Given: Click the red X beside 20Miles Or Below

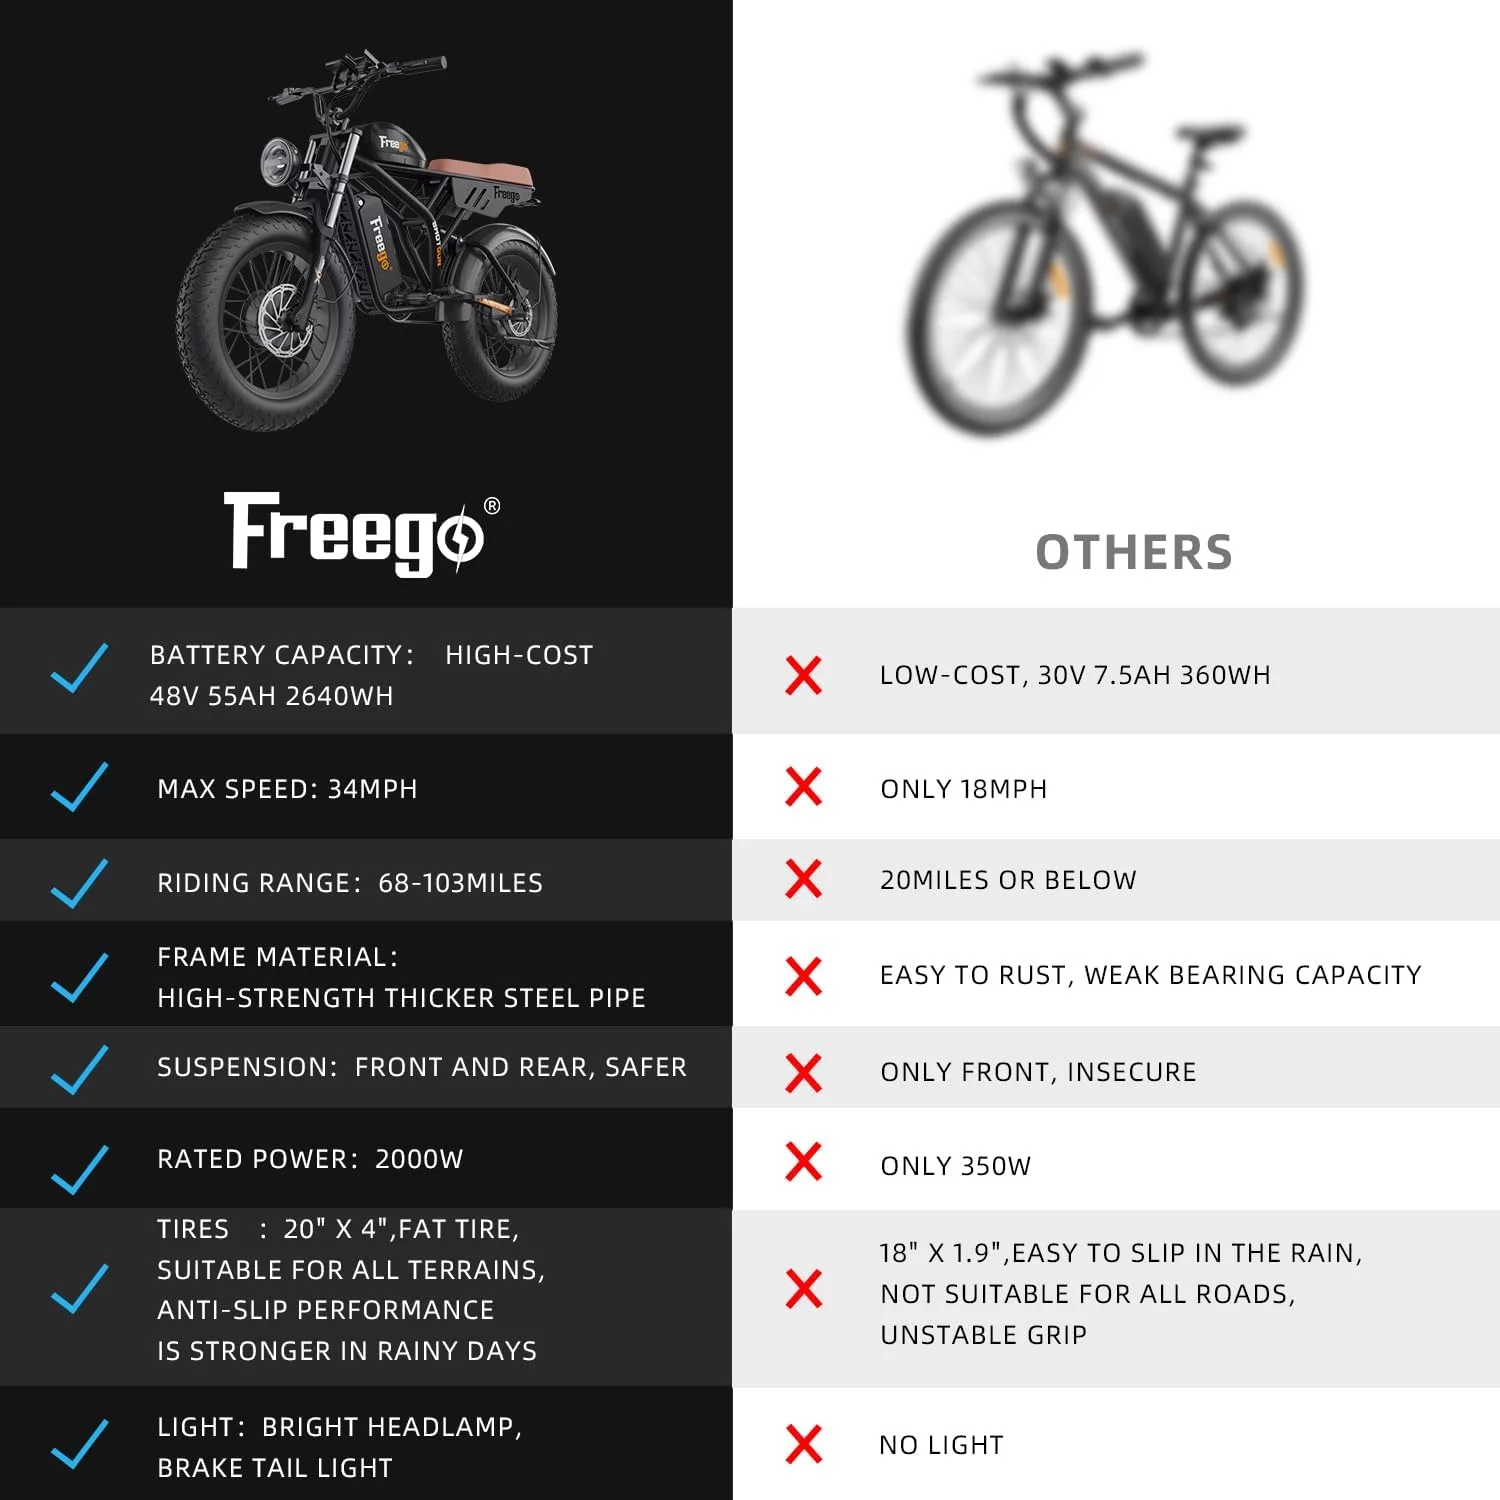Looking at the screenshot, I should (803, 879).
